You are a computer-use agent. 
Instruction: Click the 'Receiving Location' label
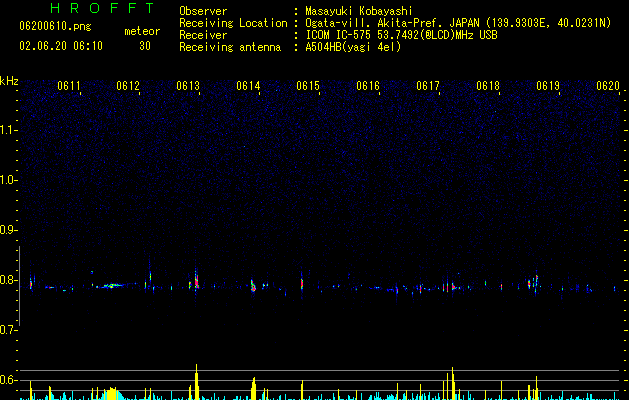(x=233, y=23)
